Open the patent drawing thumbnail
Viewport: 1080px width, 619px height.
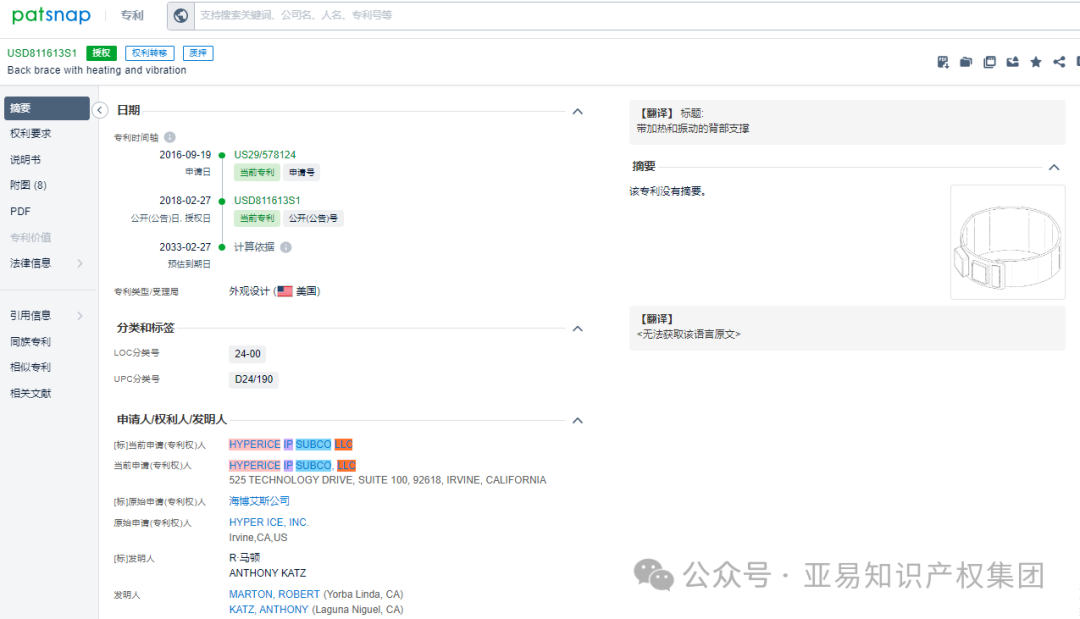1007,242
